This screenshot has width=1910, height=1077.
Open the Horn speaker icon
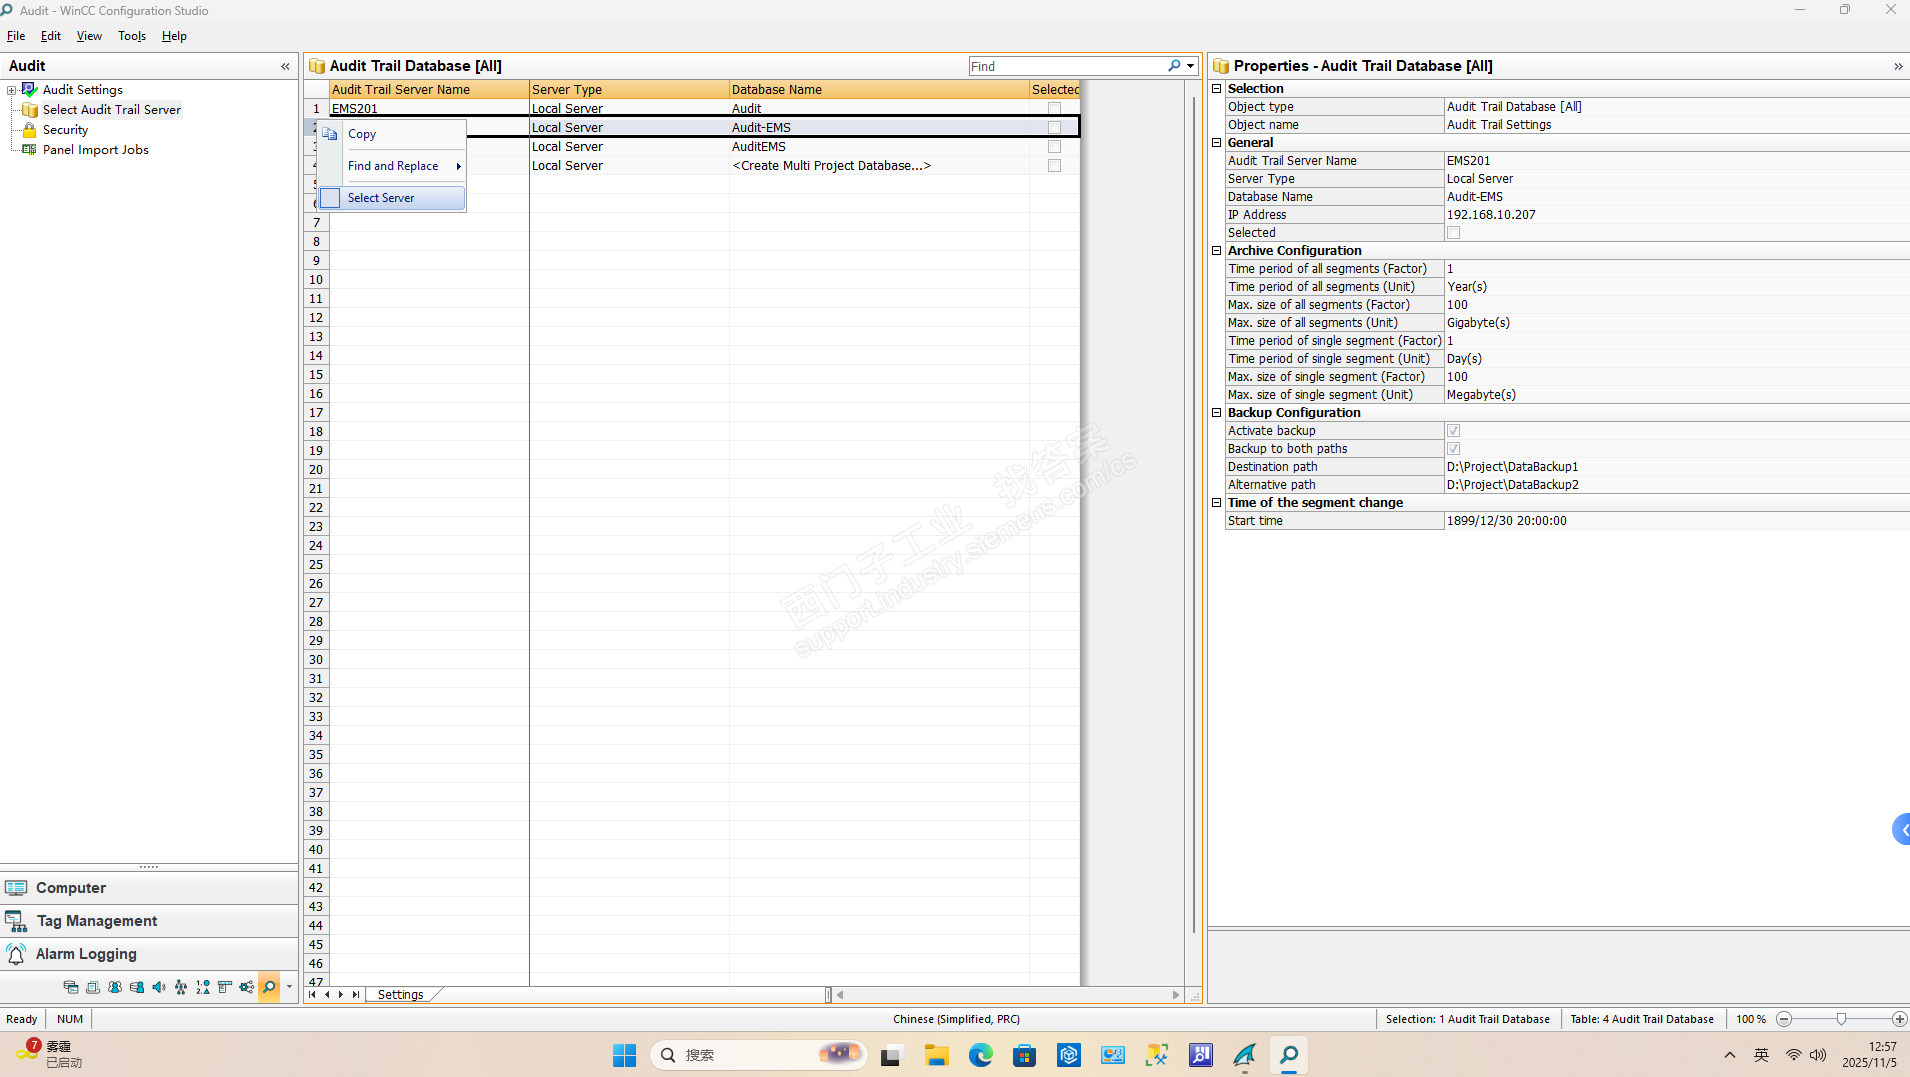pyautogui.click(x=159, y=987)
